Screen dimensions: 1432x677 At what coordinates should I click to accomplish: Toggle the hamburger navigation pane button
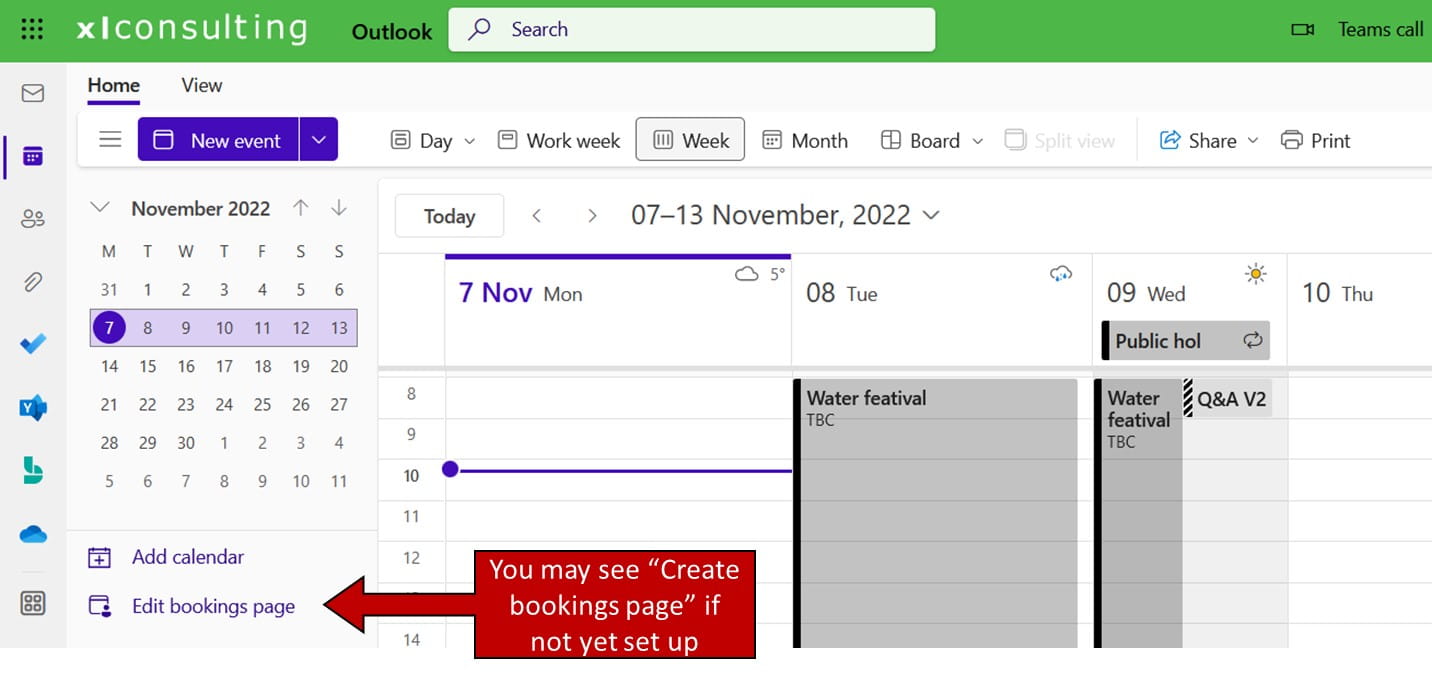(x=110, y=140)
